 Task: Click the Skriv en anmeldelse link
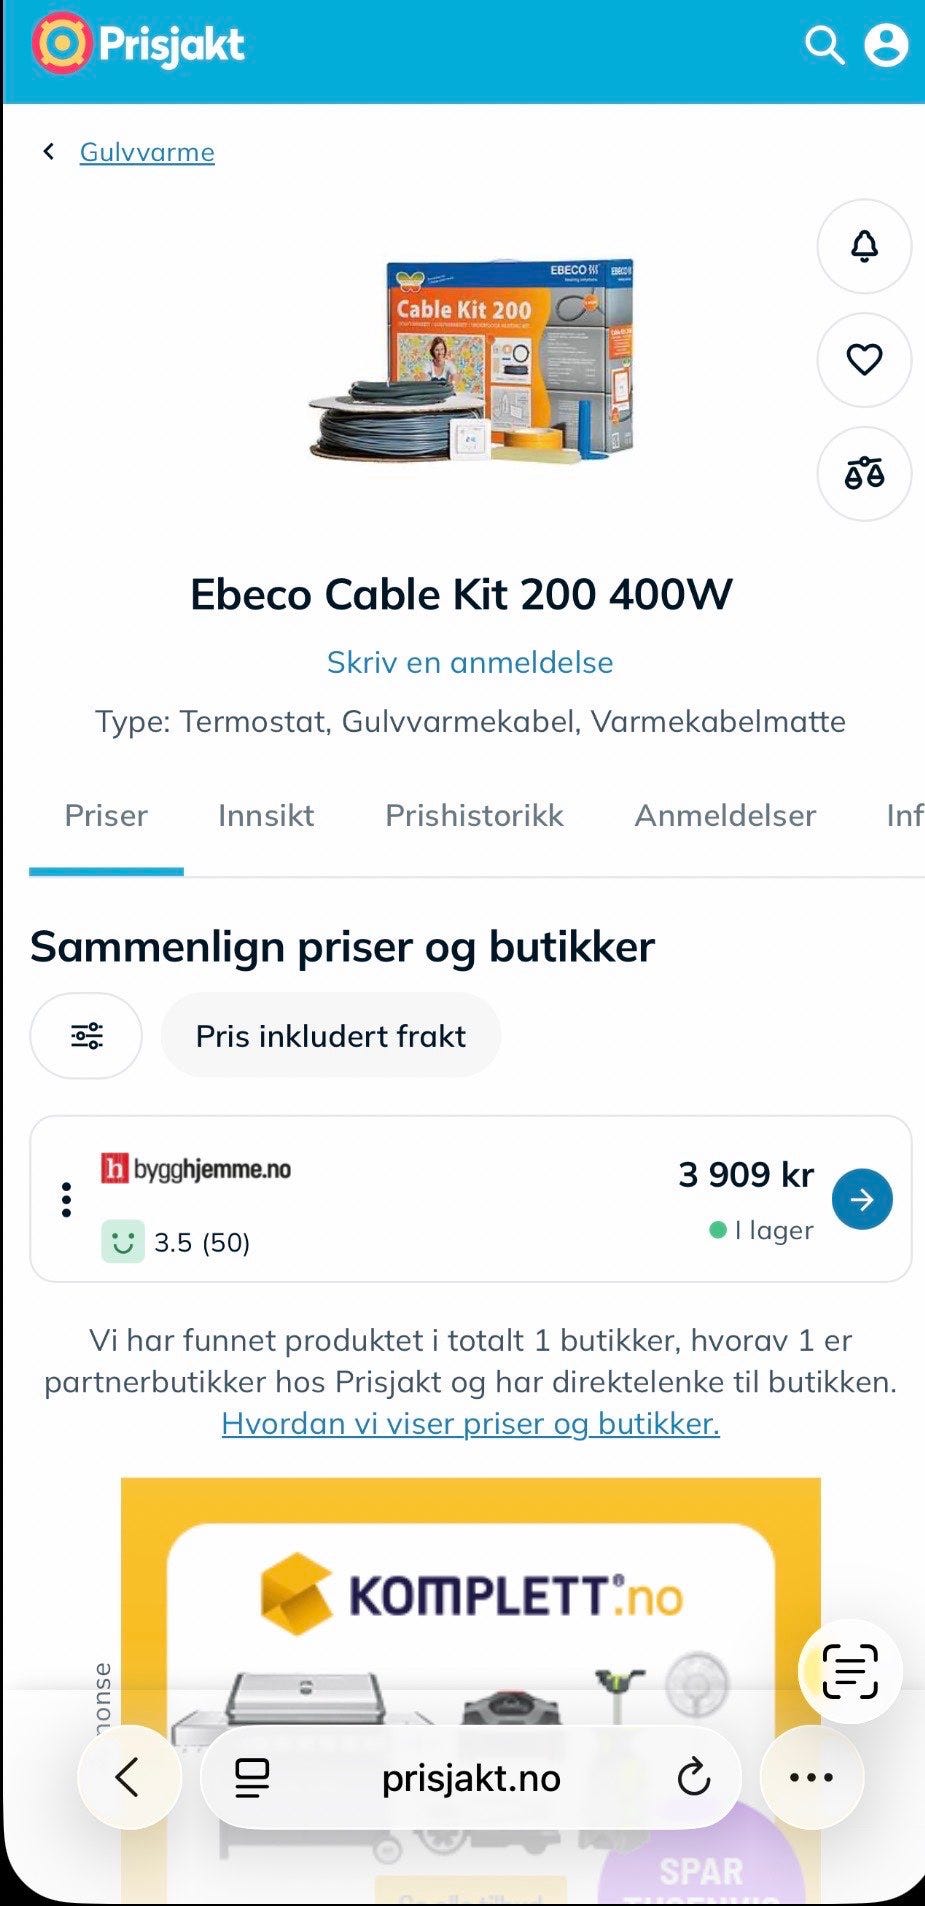[470, 662]
